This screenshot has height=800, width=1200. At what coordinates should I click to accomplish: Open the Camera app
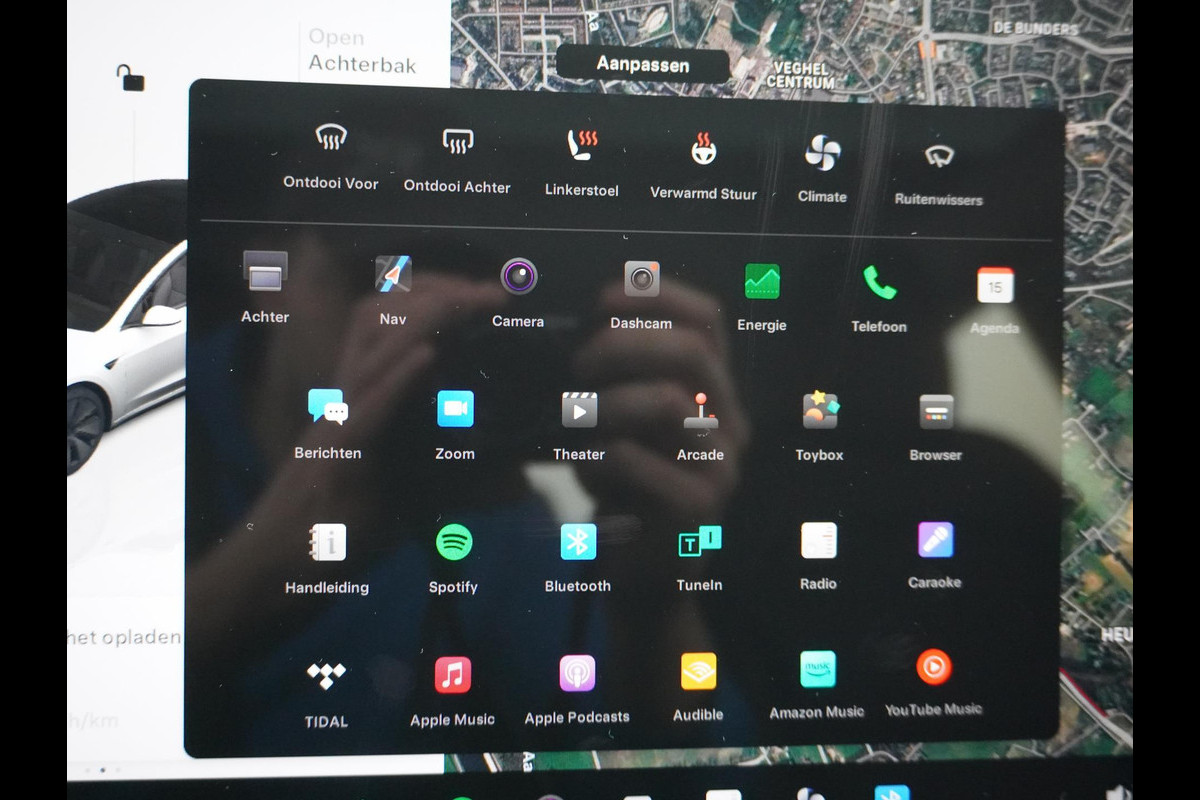519,276
